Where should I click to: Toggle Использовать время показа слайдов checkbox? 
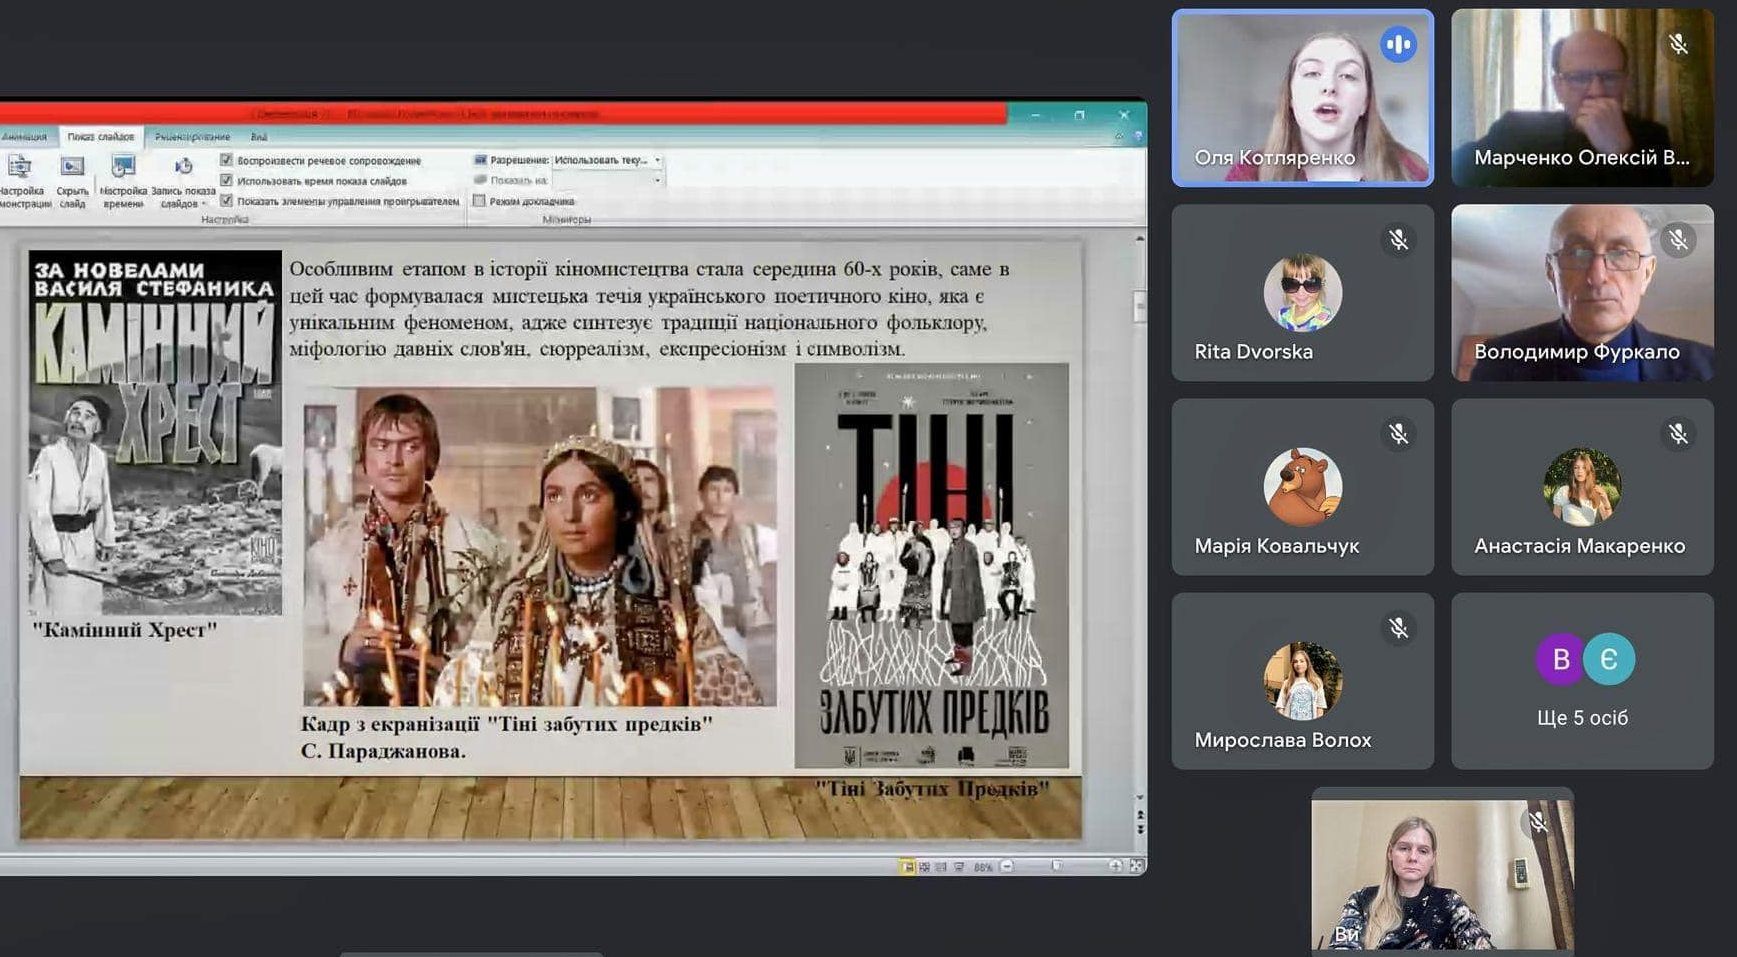click(x=226, y=181)
